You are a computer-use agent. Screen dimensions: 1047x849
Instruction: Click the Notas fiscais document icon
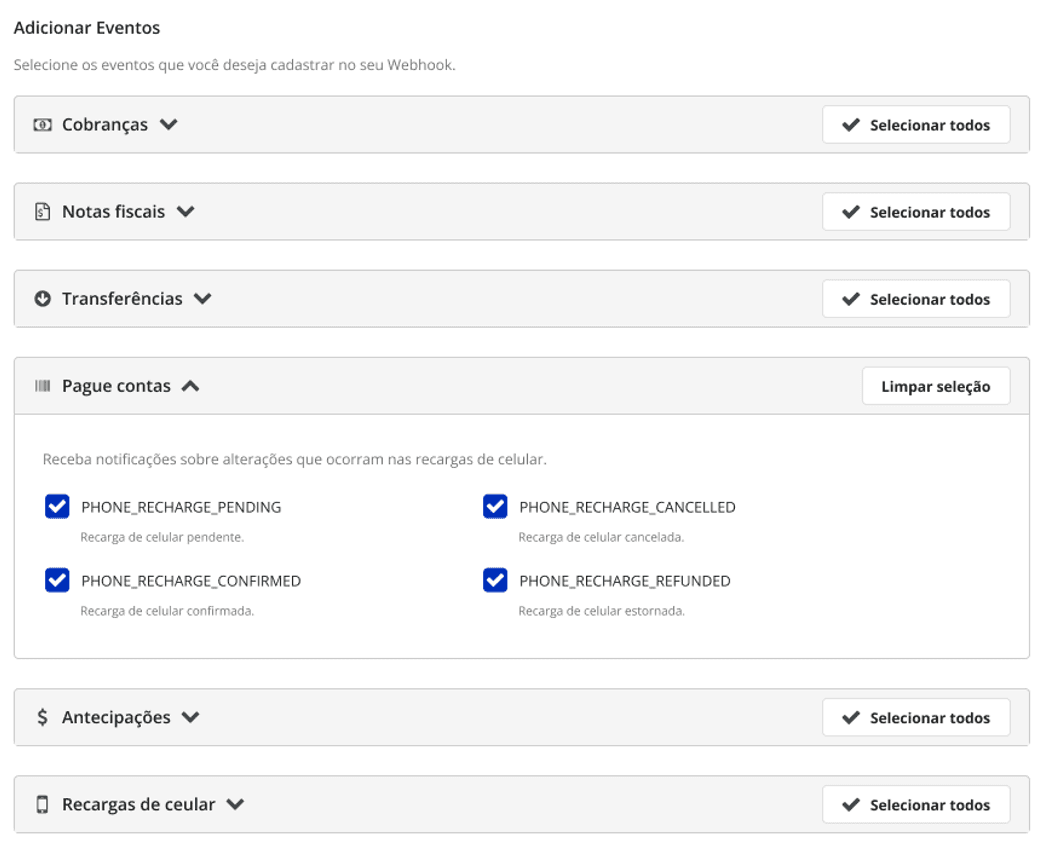pos(43,212)
